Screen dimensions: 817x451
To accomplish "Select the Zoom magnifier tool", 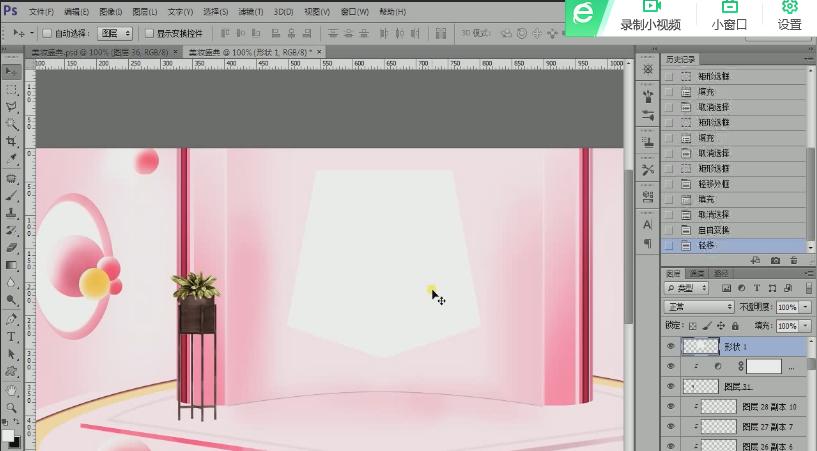I will pos(12,407).
